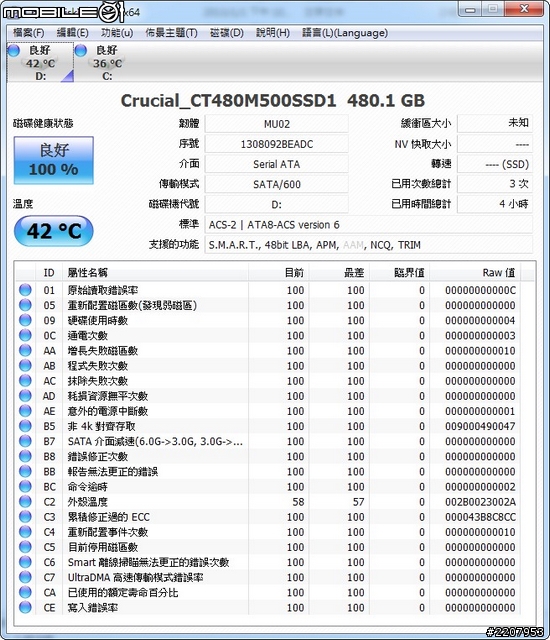Click the 良好 100 % health status button

click(54, 160)
